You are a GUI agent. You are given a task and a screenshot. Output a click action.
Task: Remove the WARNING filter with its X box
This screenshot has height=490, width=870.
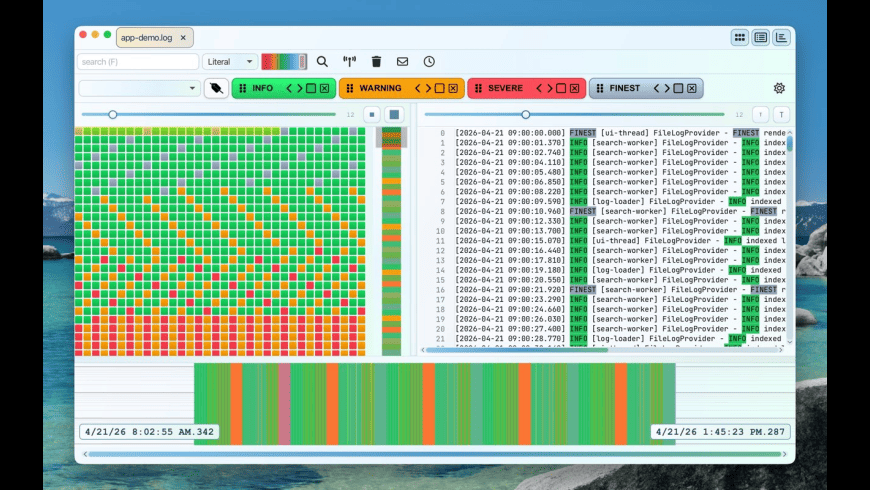tap(453, 88)
